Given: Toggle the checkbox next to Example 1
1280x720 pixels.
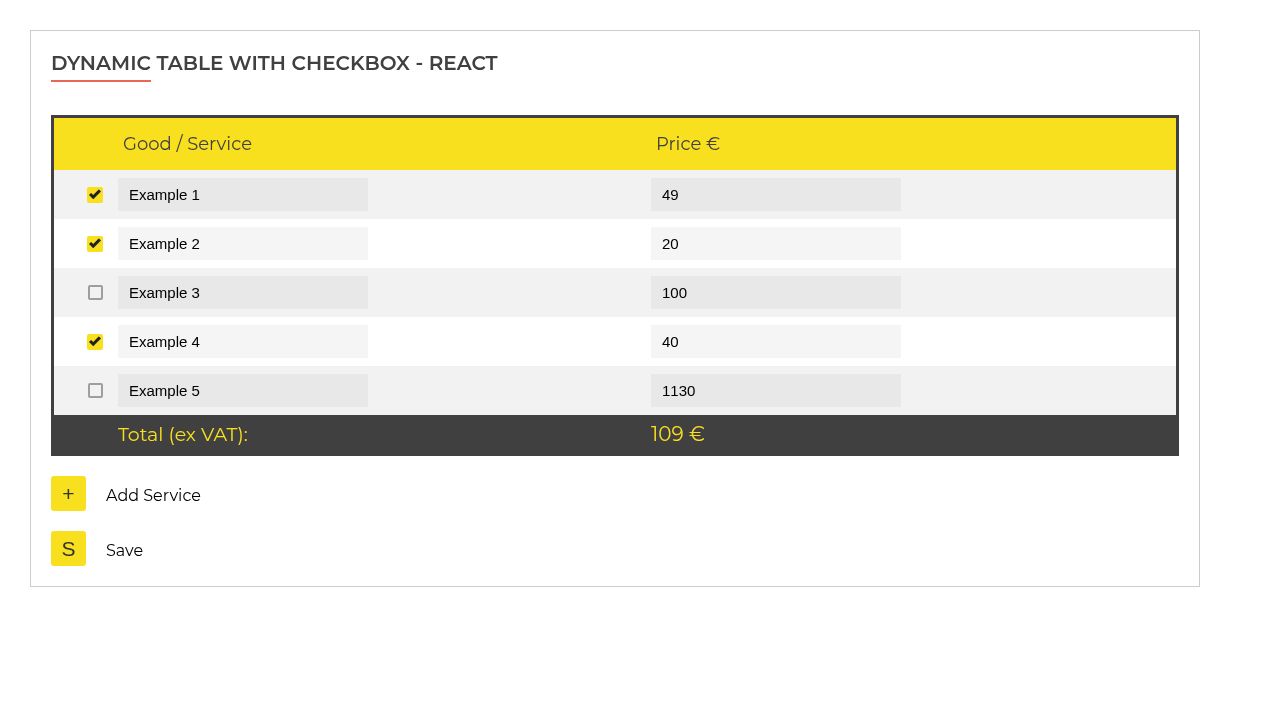Looking at the screenshot, I should 95,195.
